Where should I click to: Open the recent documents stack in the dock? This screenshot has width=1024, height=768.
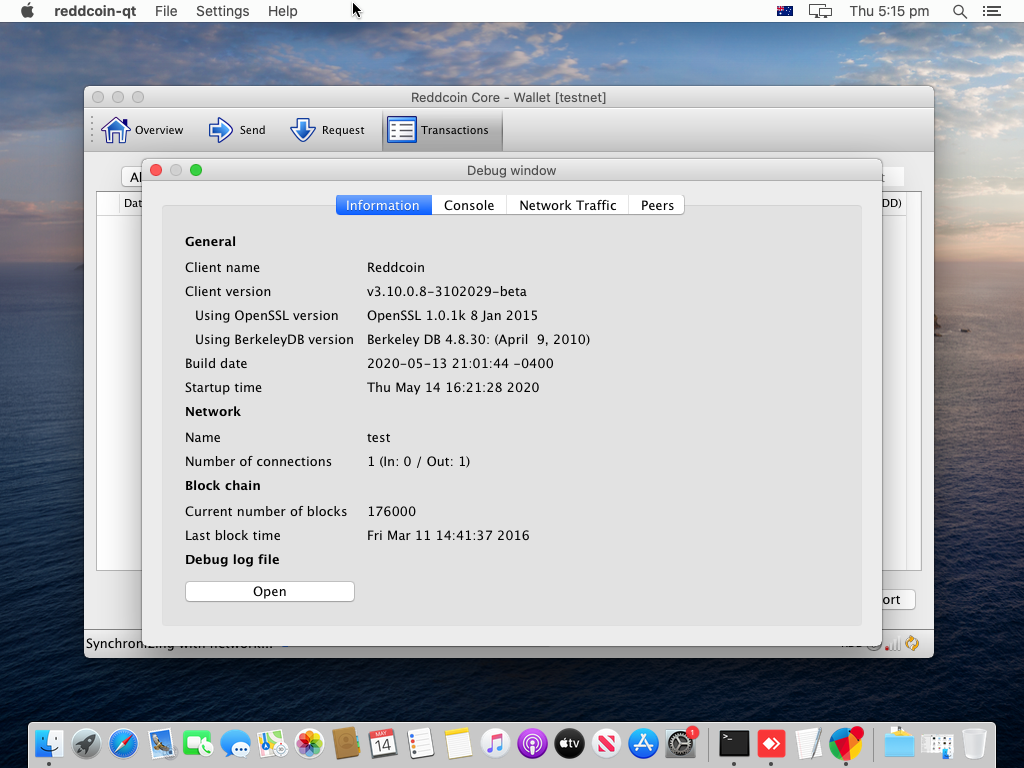[936, 744]
